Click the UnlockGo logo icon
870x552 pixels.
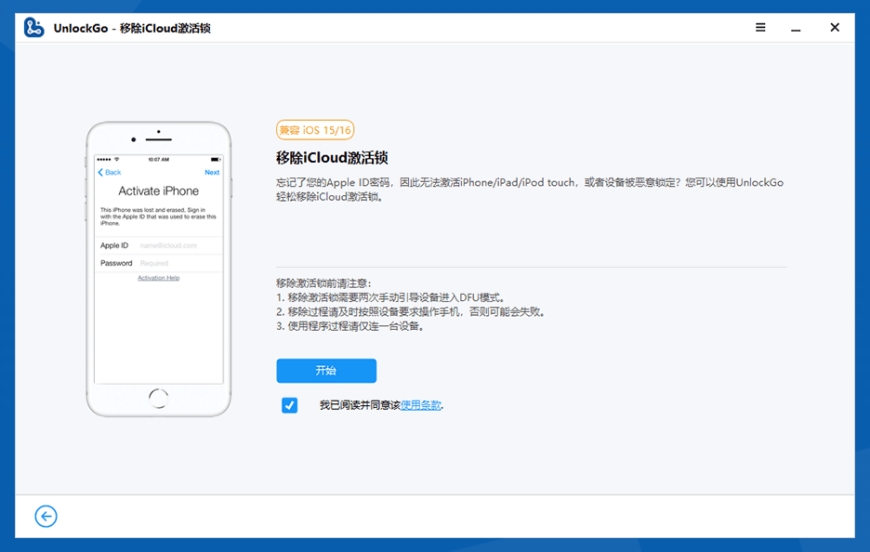click(34, 28)
